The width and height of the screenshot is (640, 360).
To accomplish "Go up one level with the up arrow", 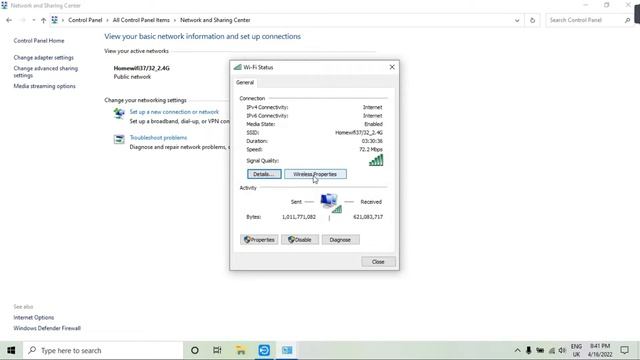I will click(43, 20).
